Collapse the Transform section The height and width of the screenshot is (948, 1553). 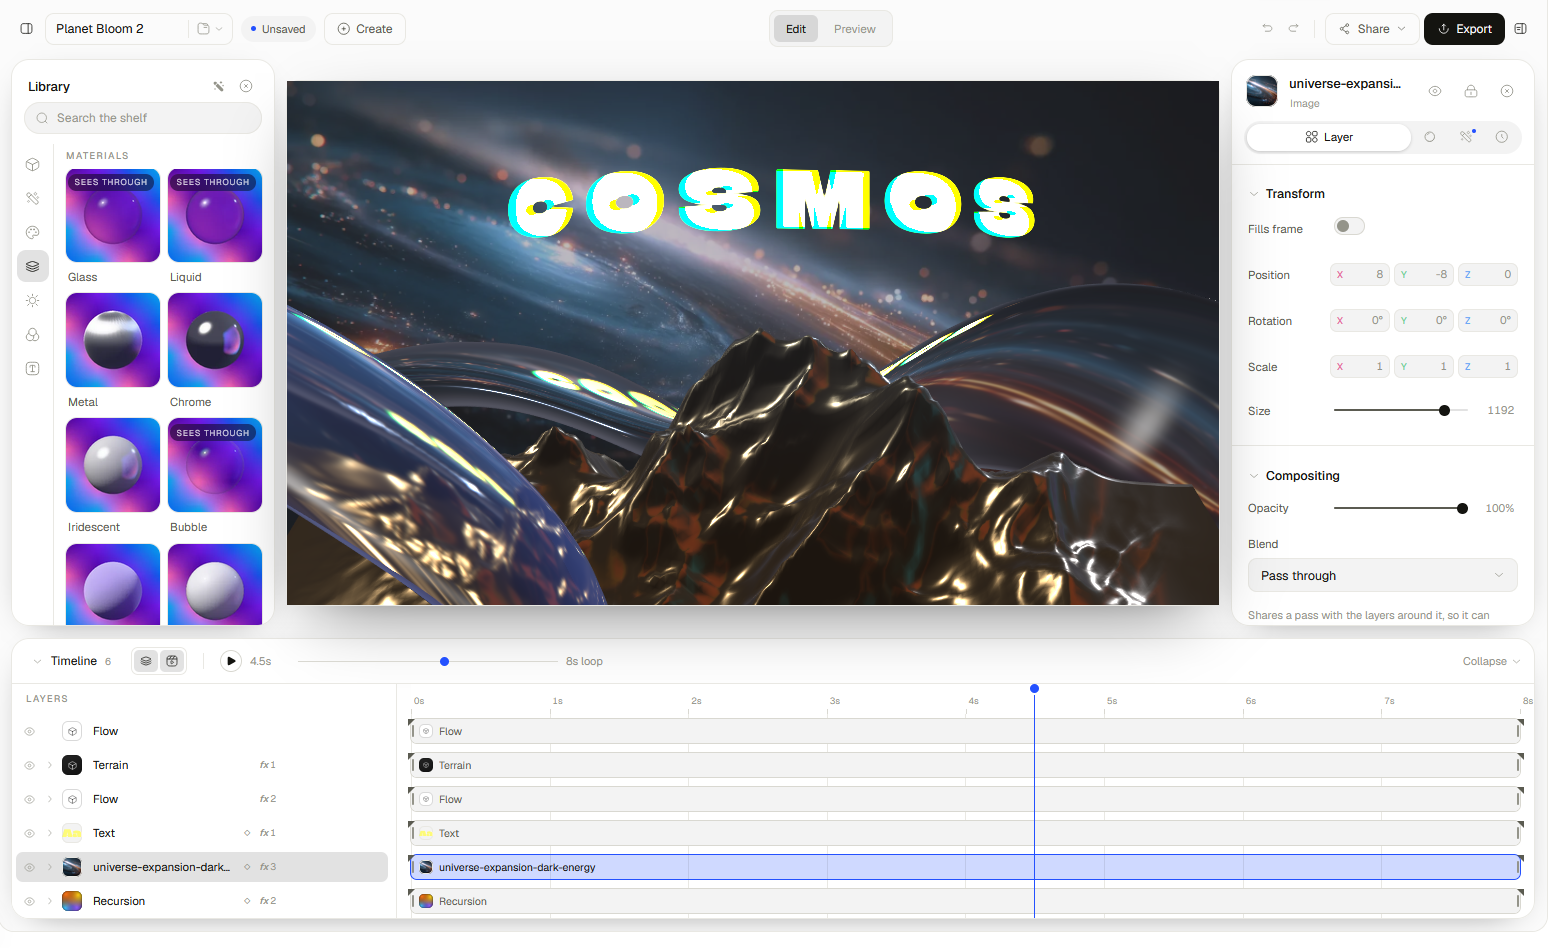tap(1253, 194)
